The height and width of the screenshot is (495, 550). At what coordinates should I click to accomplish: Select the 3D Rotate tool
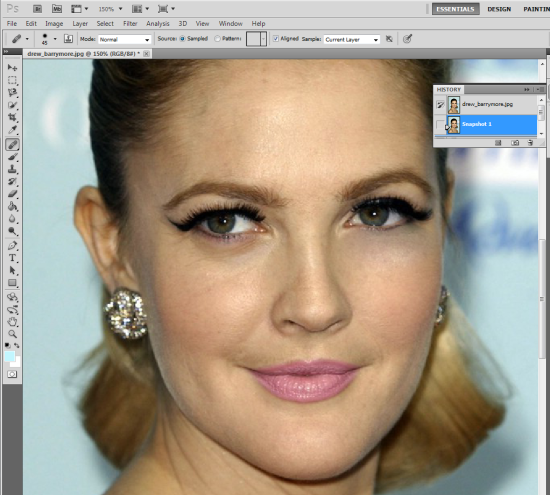pos(12,297)
